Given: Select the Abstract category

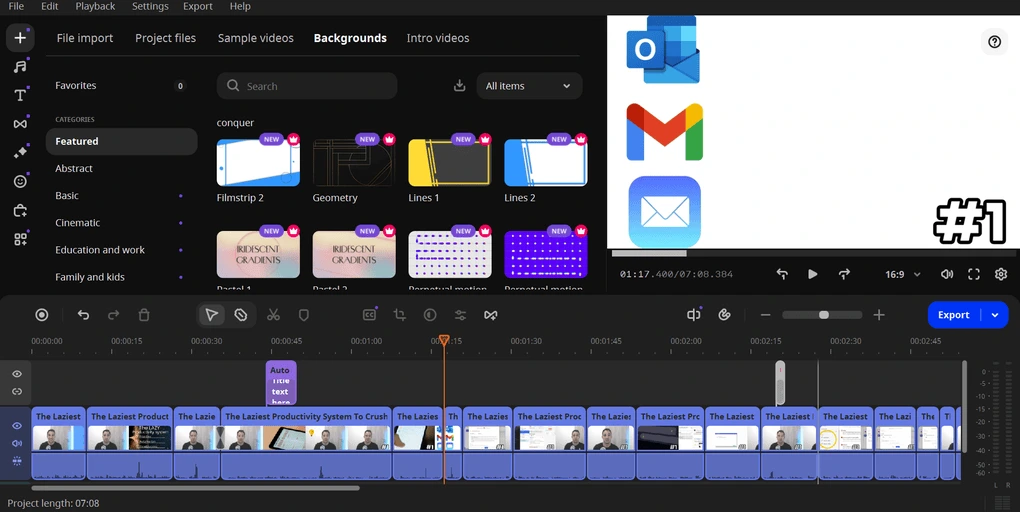Looking at the screenshot, I should (x=121, y=168).
